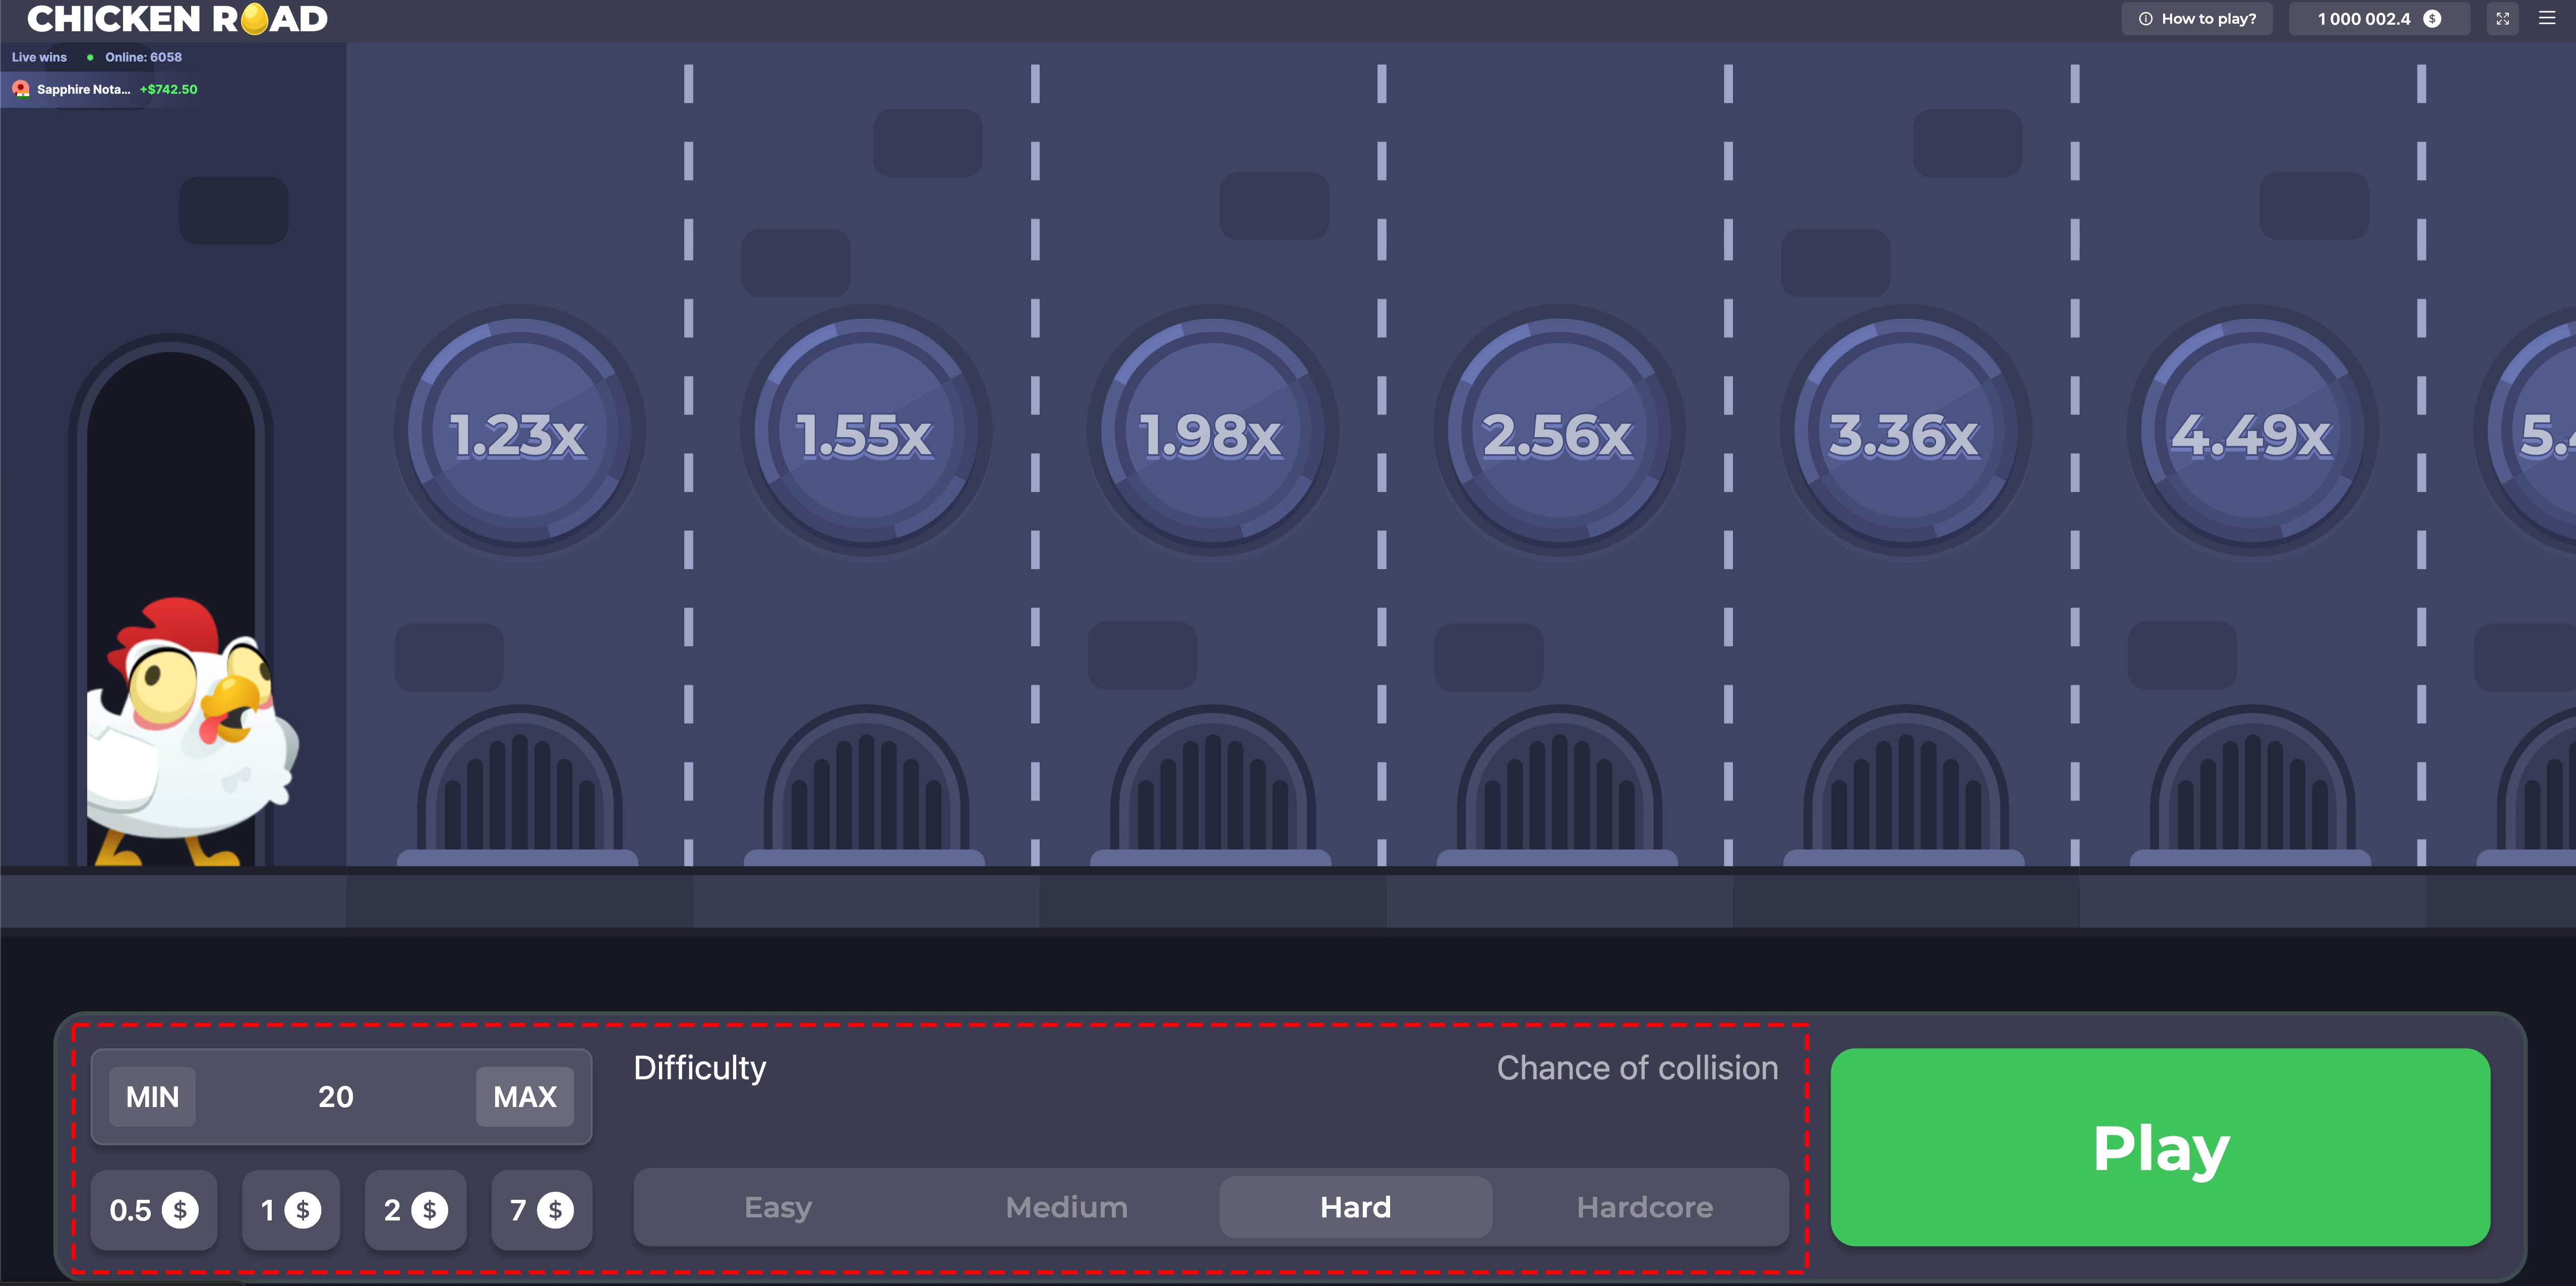Expand Chance of collision details
Image resolution: width=2576 pixels, height=1286 pixels.
click(1637, 1067)
